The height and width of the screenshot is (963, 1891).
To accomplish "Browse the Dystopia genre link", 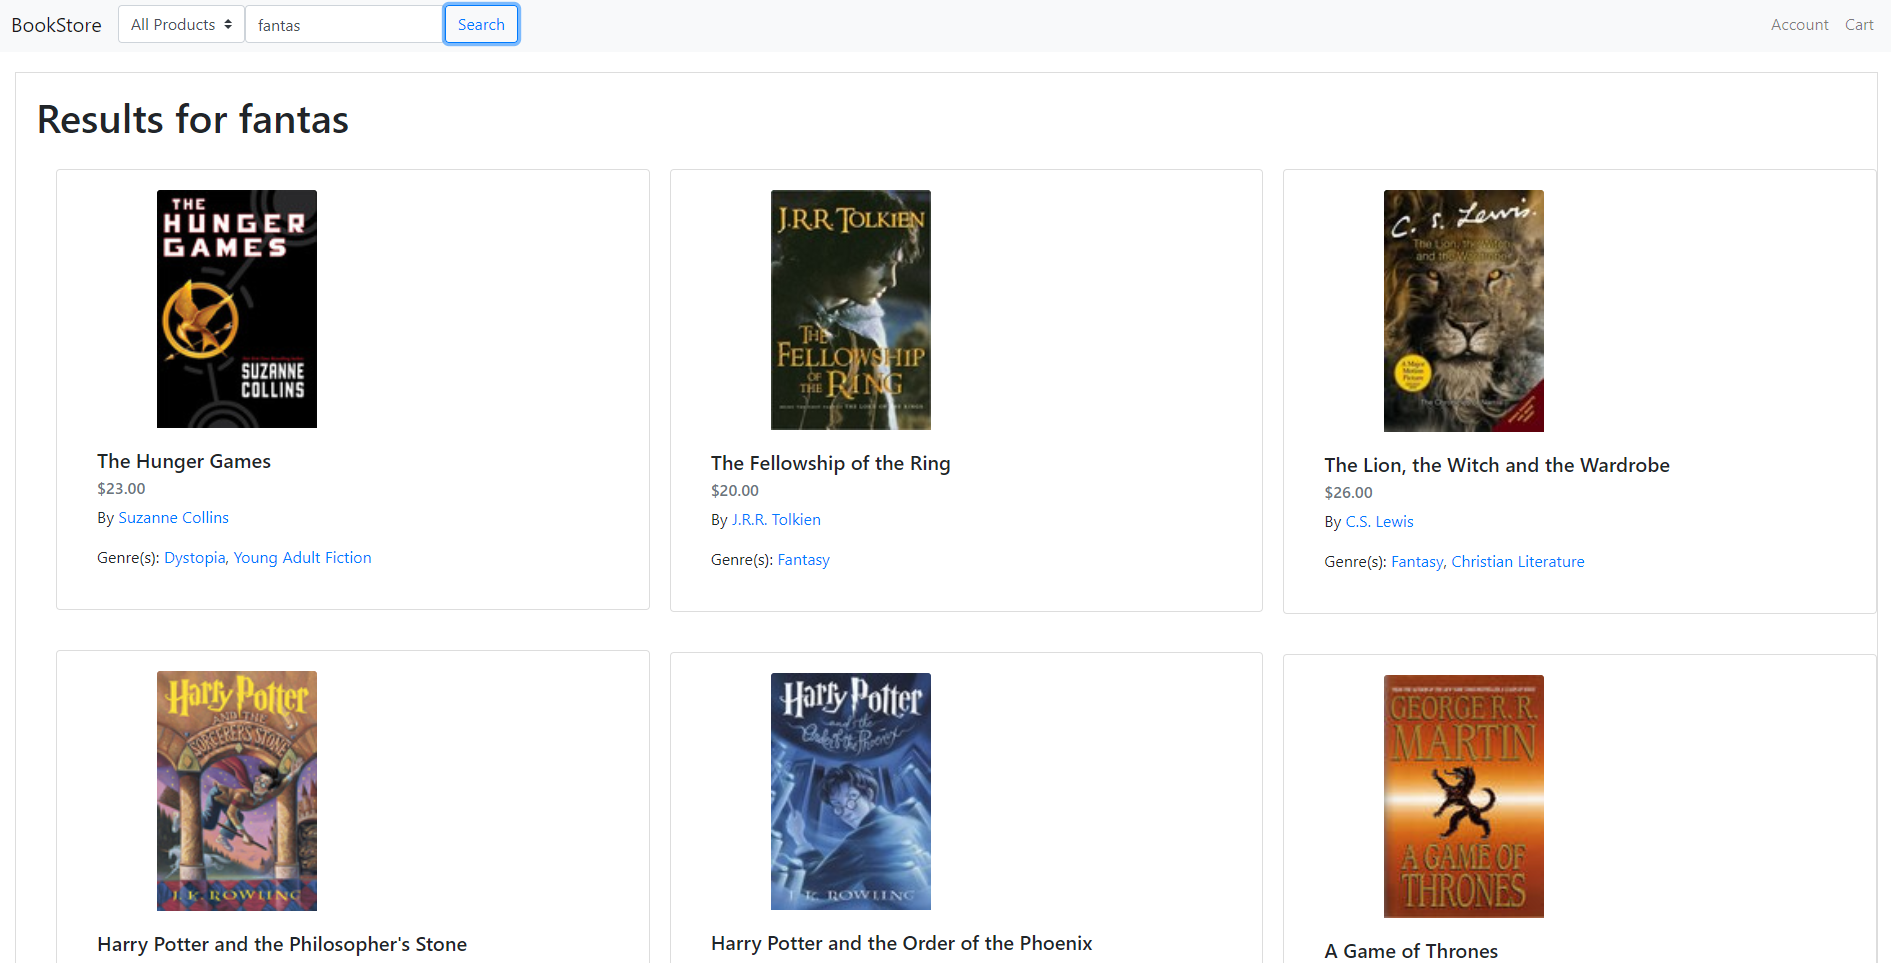I will [194, 558].
